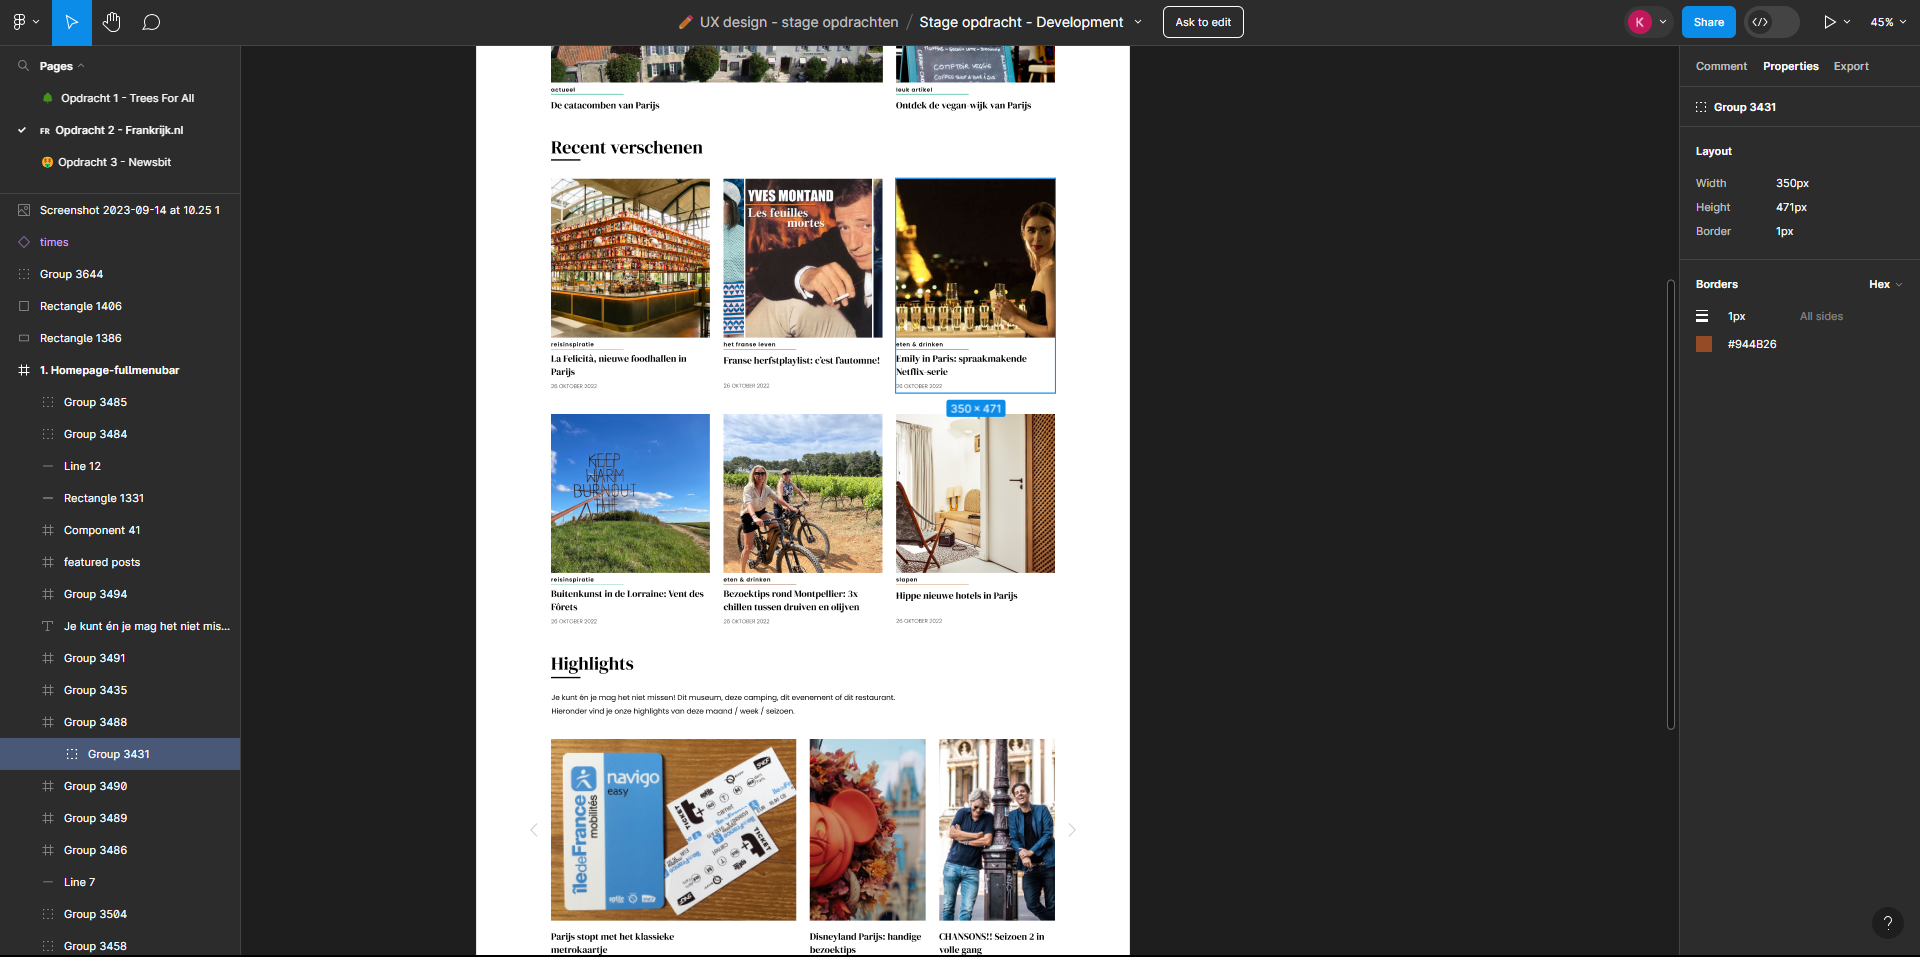
Task: Click the text icon of Je kunt én layer
Action: pyautogui.click(x=48, y=626)
